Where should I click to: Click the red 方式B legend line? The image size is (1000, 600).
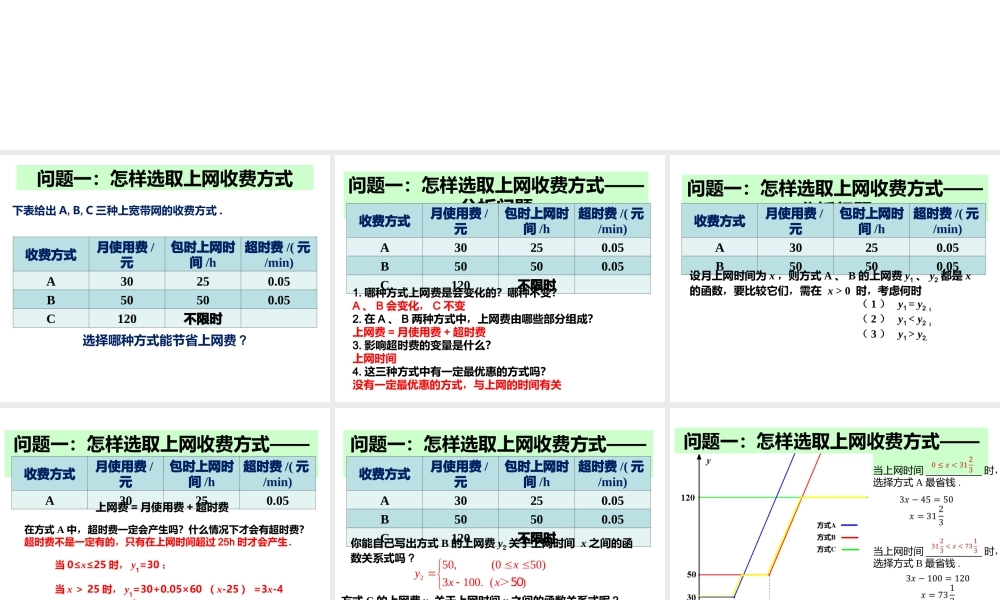850,537
